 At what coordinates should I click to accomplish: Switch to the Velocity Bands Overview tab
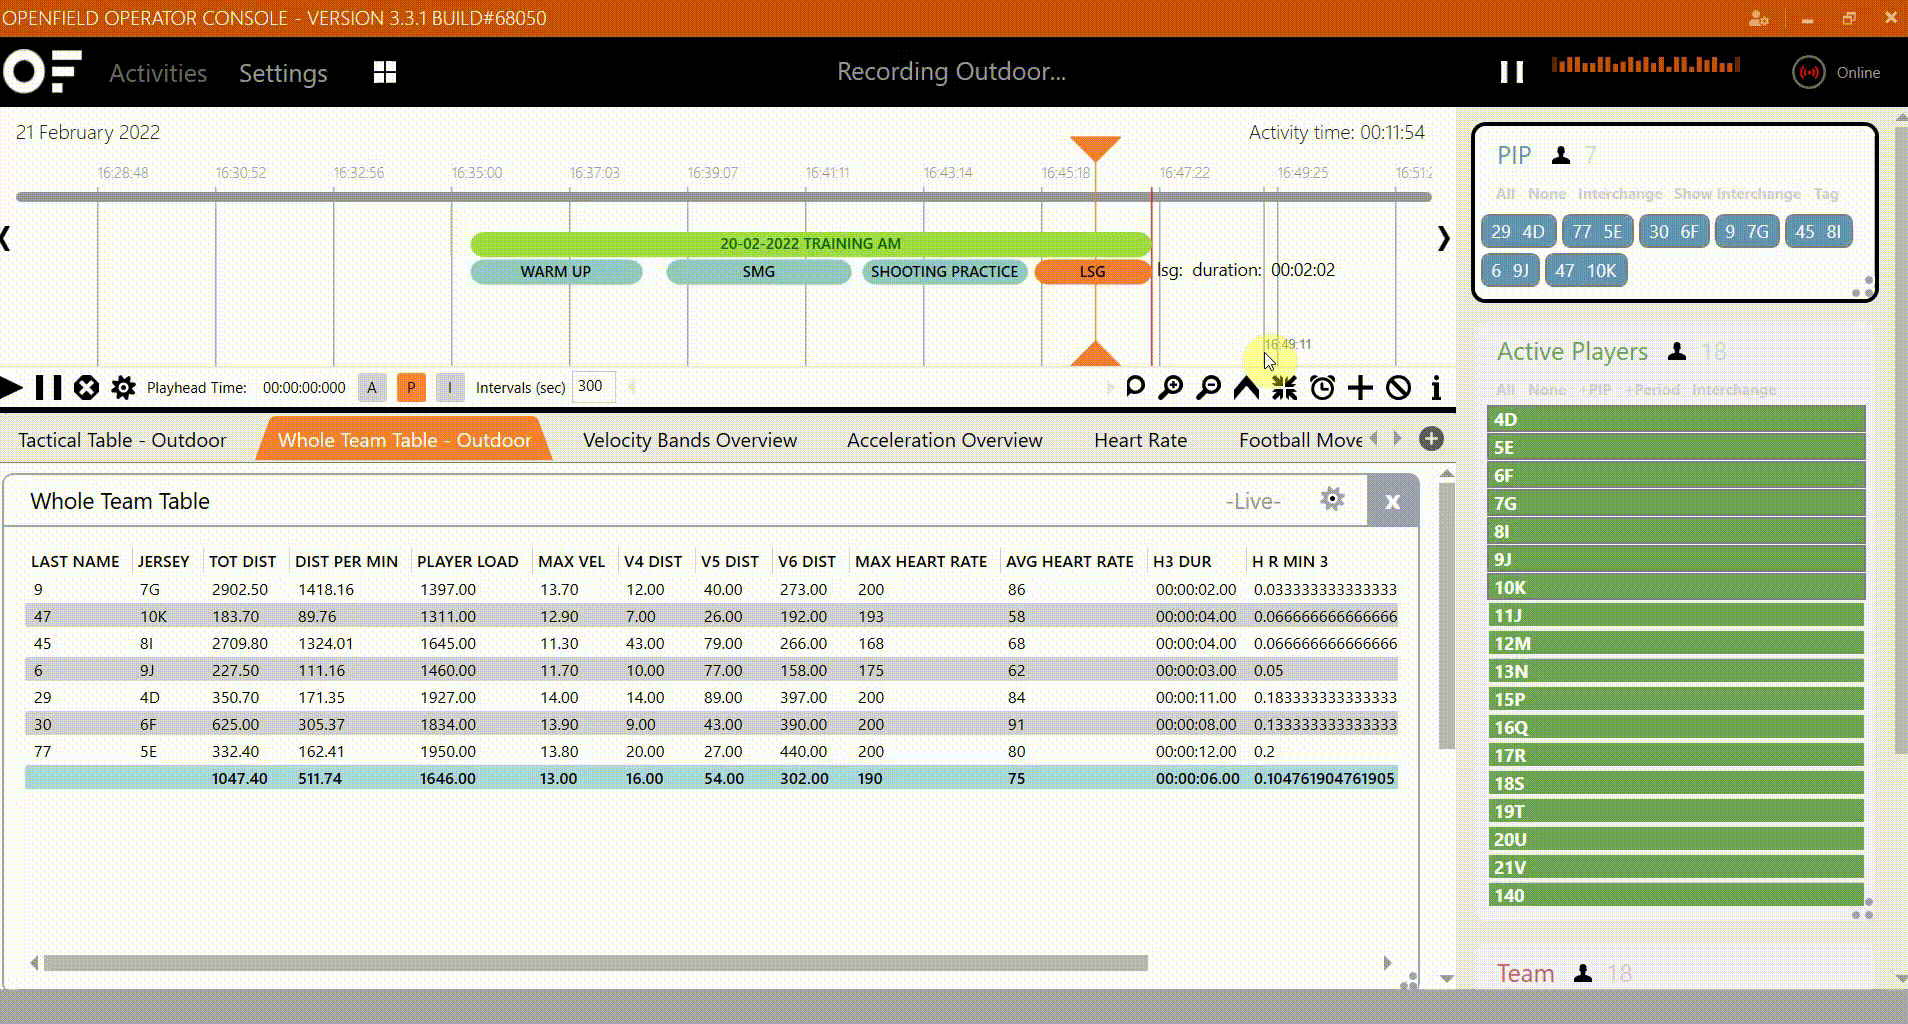tap(689, 439)
